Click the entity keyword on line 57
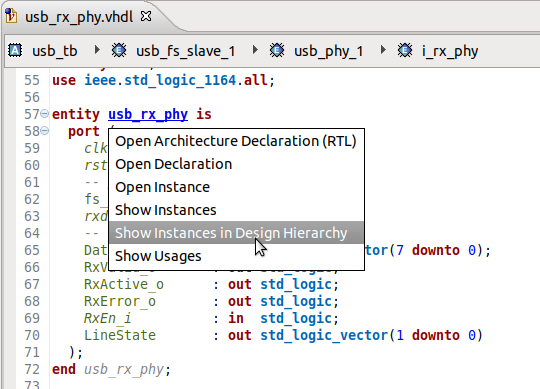The height and width of the screenshot is (389, 540). click(76, 114)
